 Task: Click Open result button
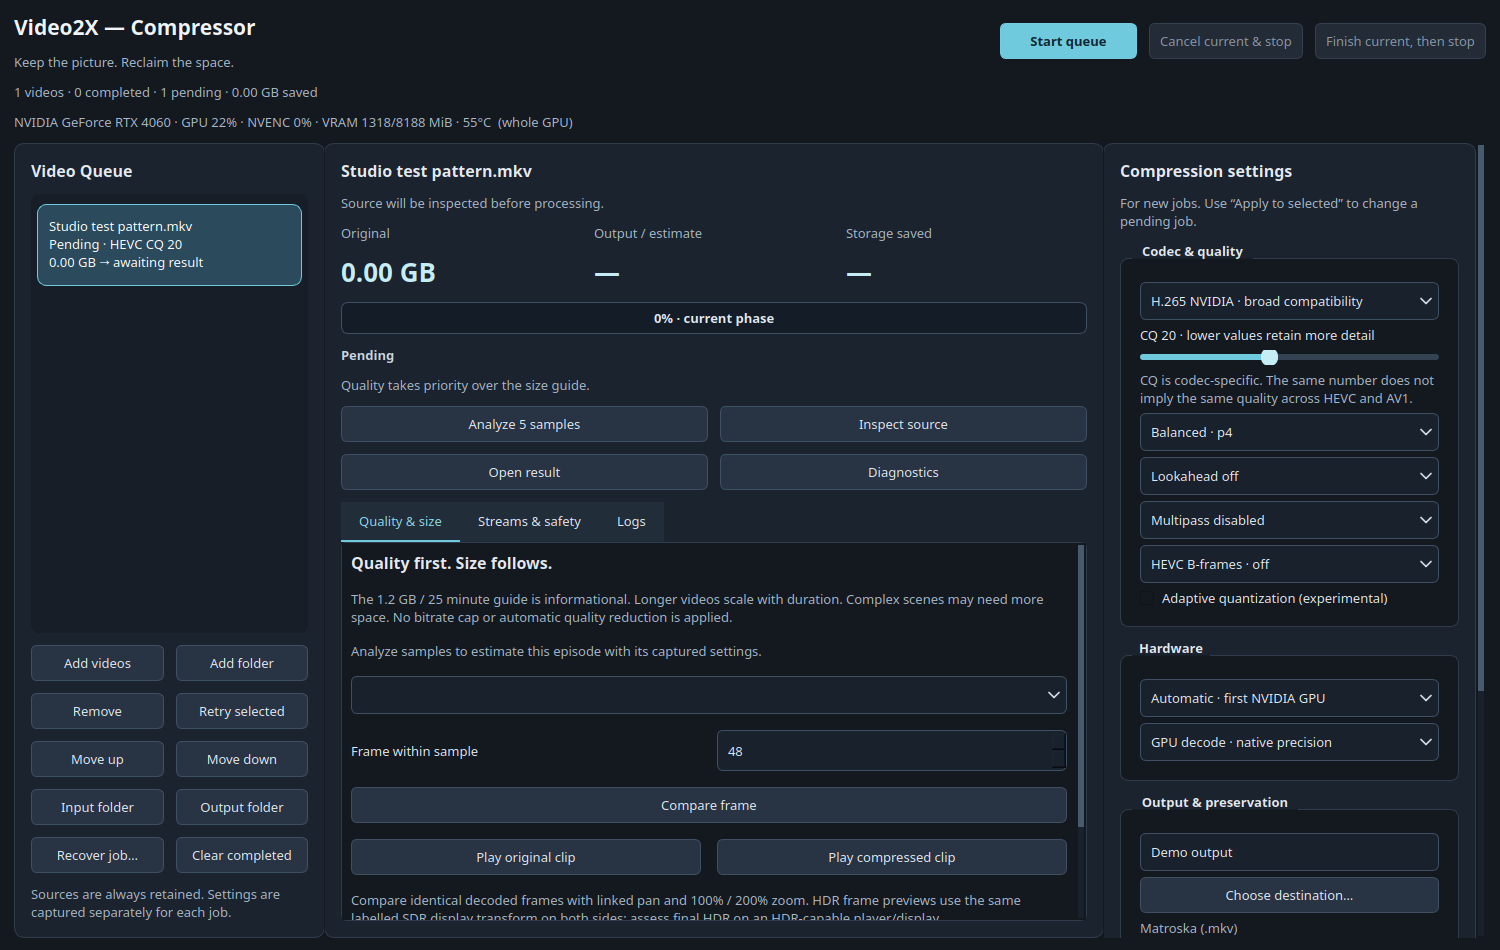coord(524,472)
